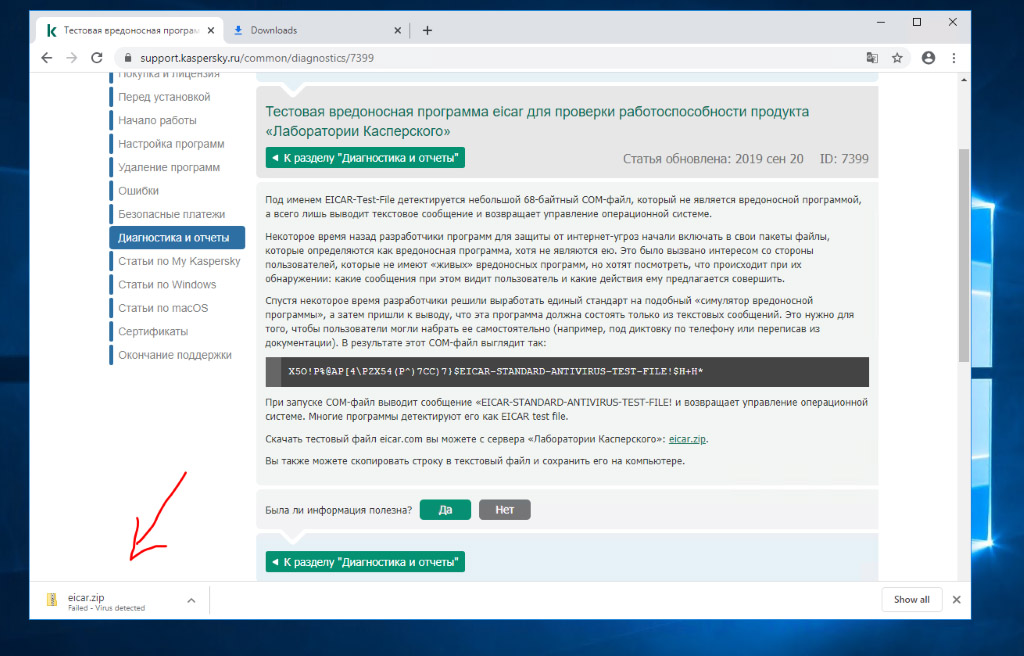The image size is (1024, 656).
Task: Expand the eicar.zip download options chevron
Action: point(191,600)
